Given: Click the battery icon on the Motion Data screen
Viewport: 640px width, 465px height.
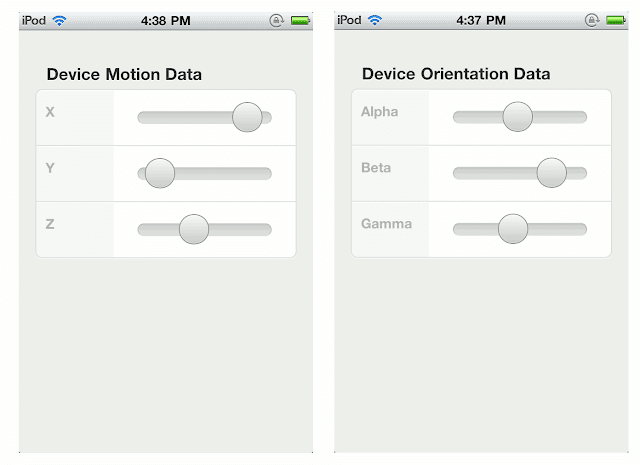Looking at the screenshot, I should coord(300,19).
